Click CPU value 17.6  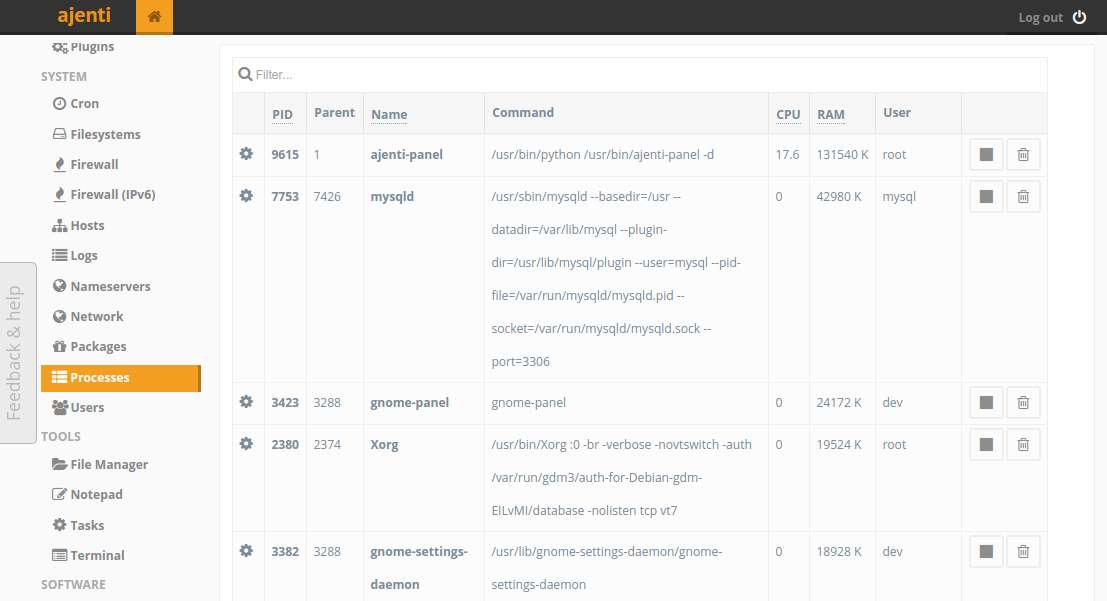coord(787,155)
